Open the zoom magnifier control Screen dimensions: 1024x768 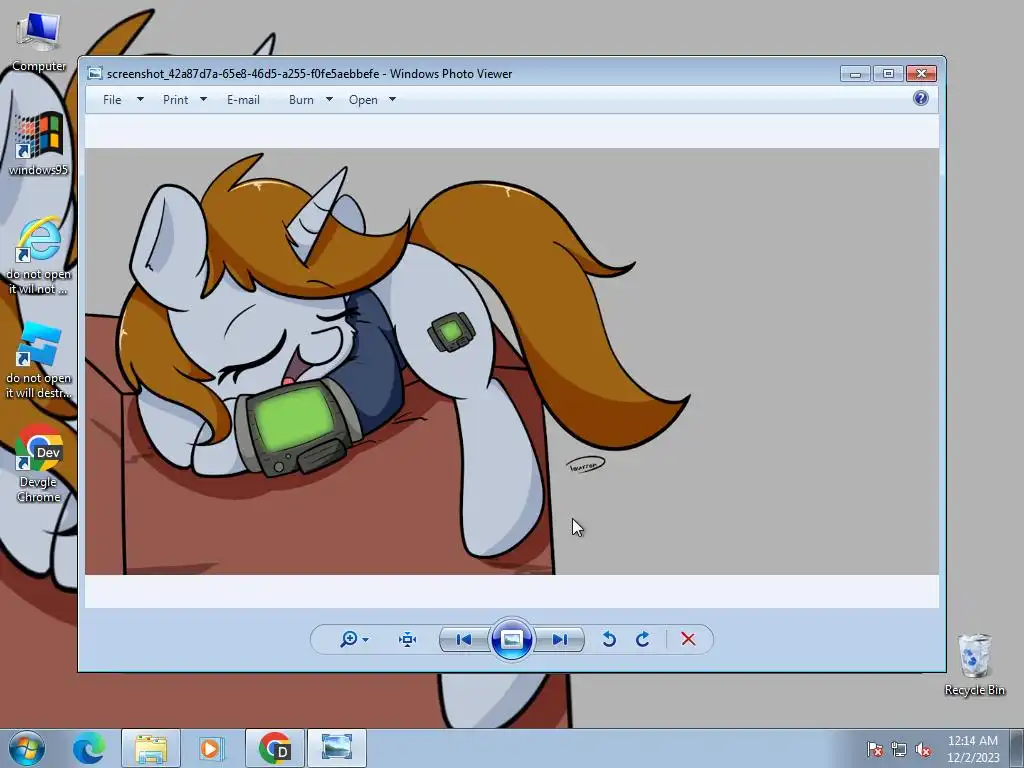[x=349, y=639]
